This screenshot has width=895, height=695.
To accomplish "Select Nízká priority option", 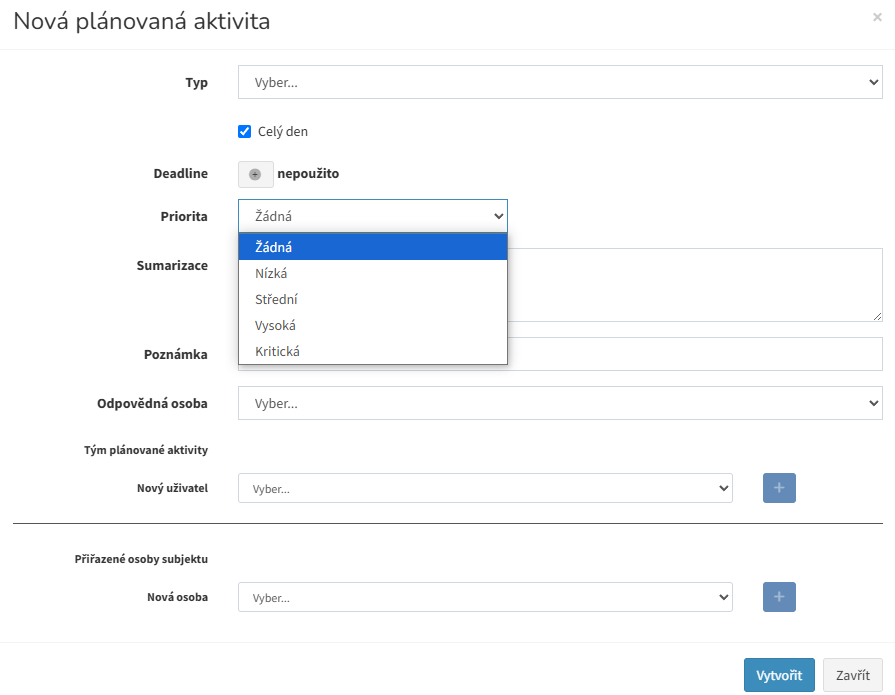I will pyautogui.click(x=373, y=273).
